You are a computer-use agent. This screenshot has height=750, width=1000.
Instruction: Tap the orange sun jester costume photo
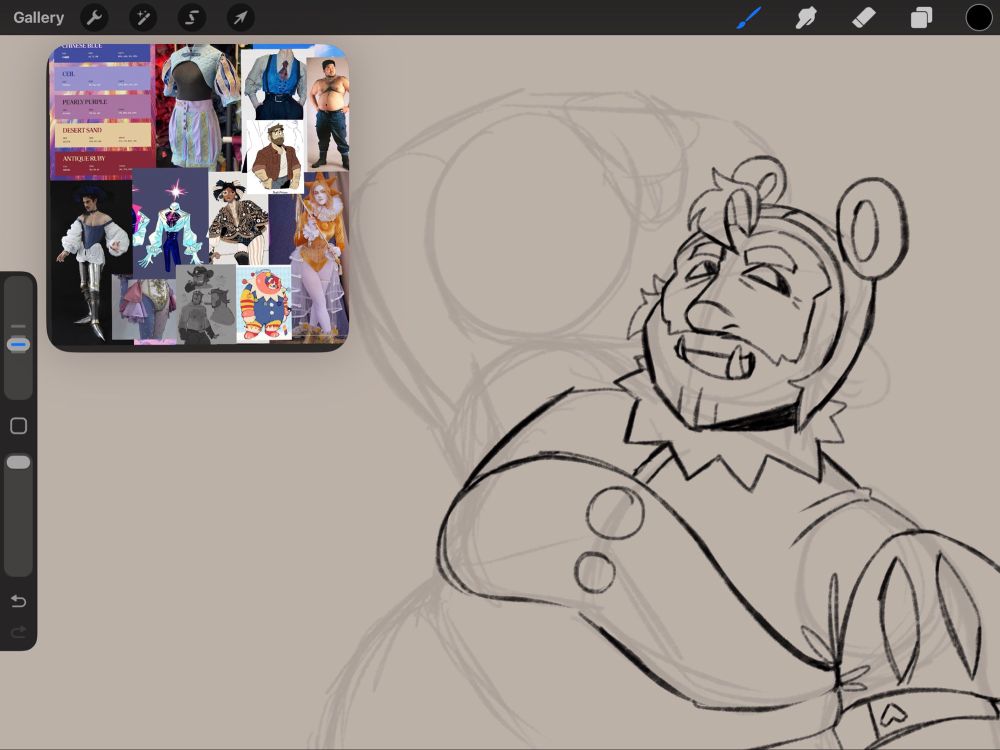(321, 255)
